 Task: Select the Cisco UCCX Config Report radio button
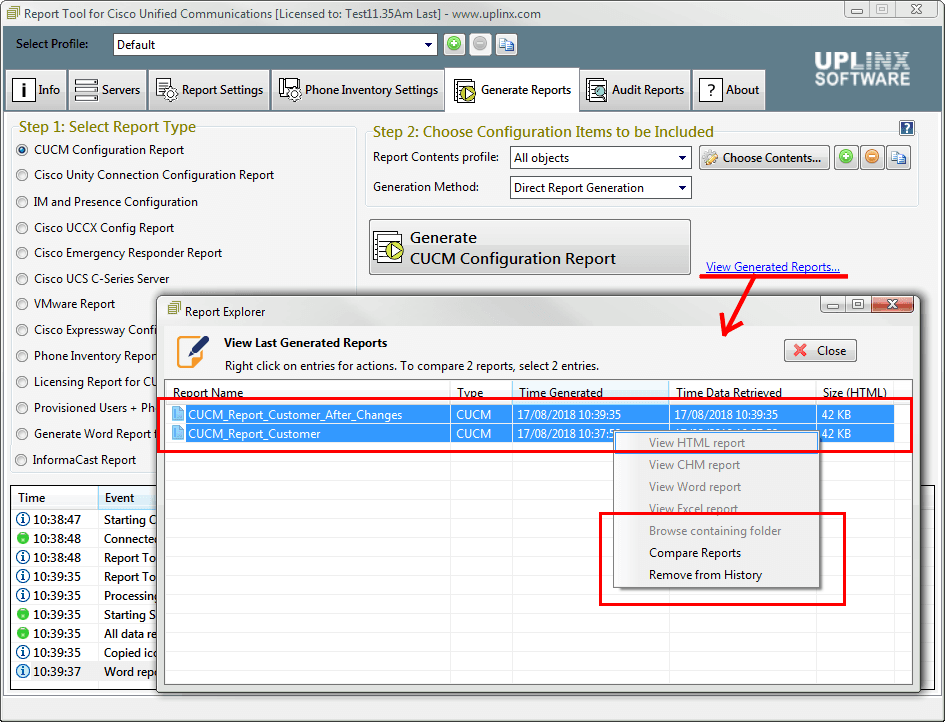point(23,228)
